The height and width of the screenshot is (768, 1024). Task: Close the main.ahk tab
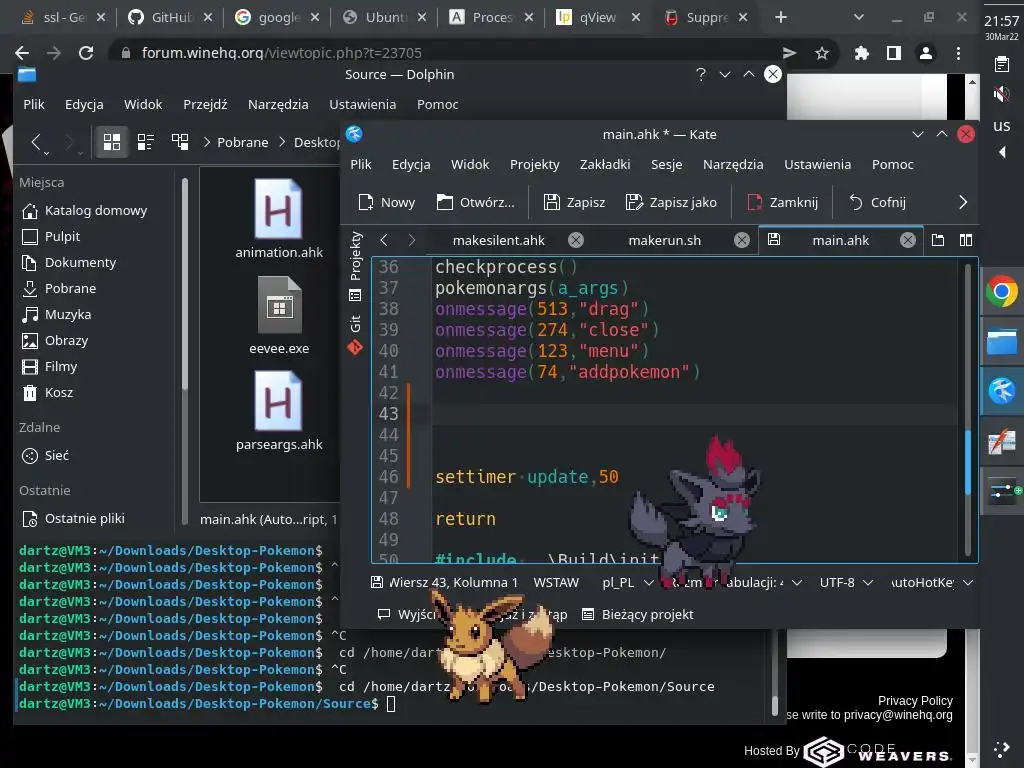(908, 240)
